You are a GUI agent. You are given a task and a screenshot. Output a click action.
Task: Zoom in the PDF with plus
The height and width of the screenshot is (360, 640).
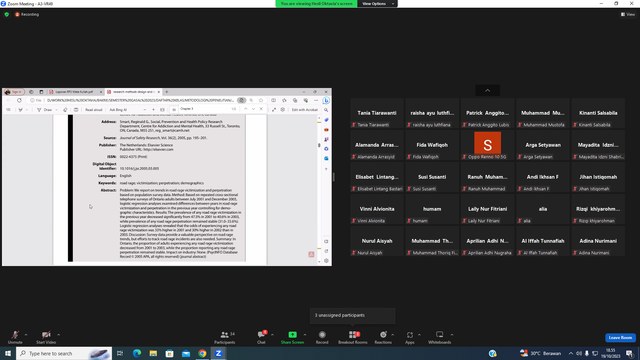tap(153, 110)
